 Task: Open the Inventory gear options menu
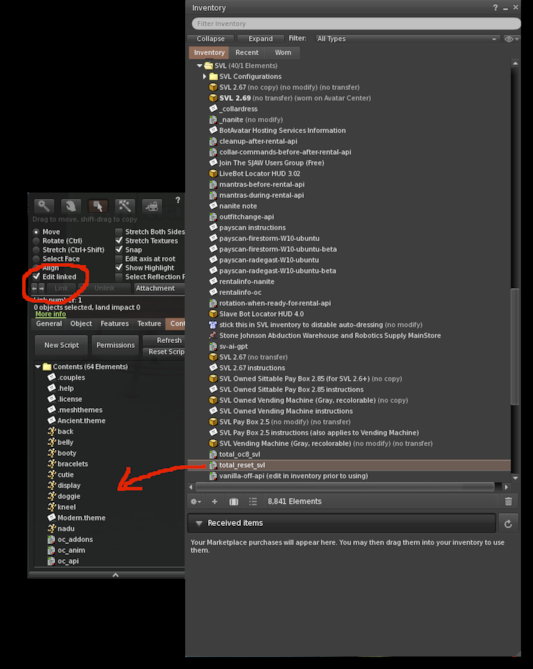pos(196,501)
